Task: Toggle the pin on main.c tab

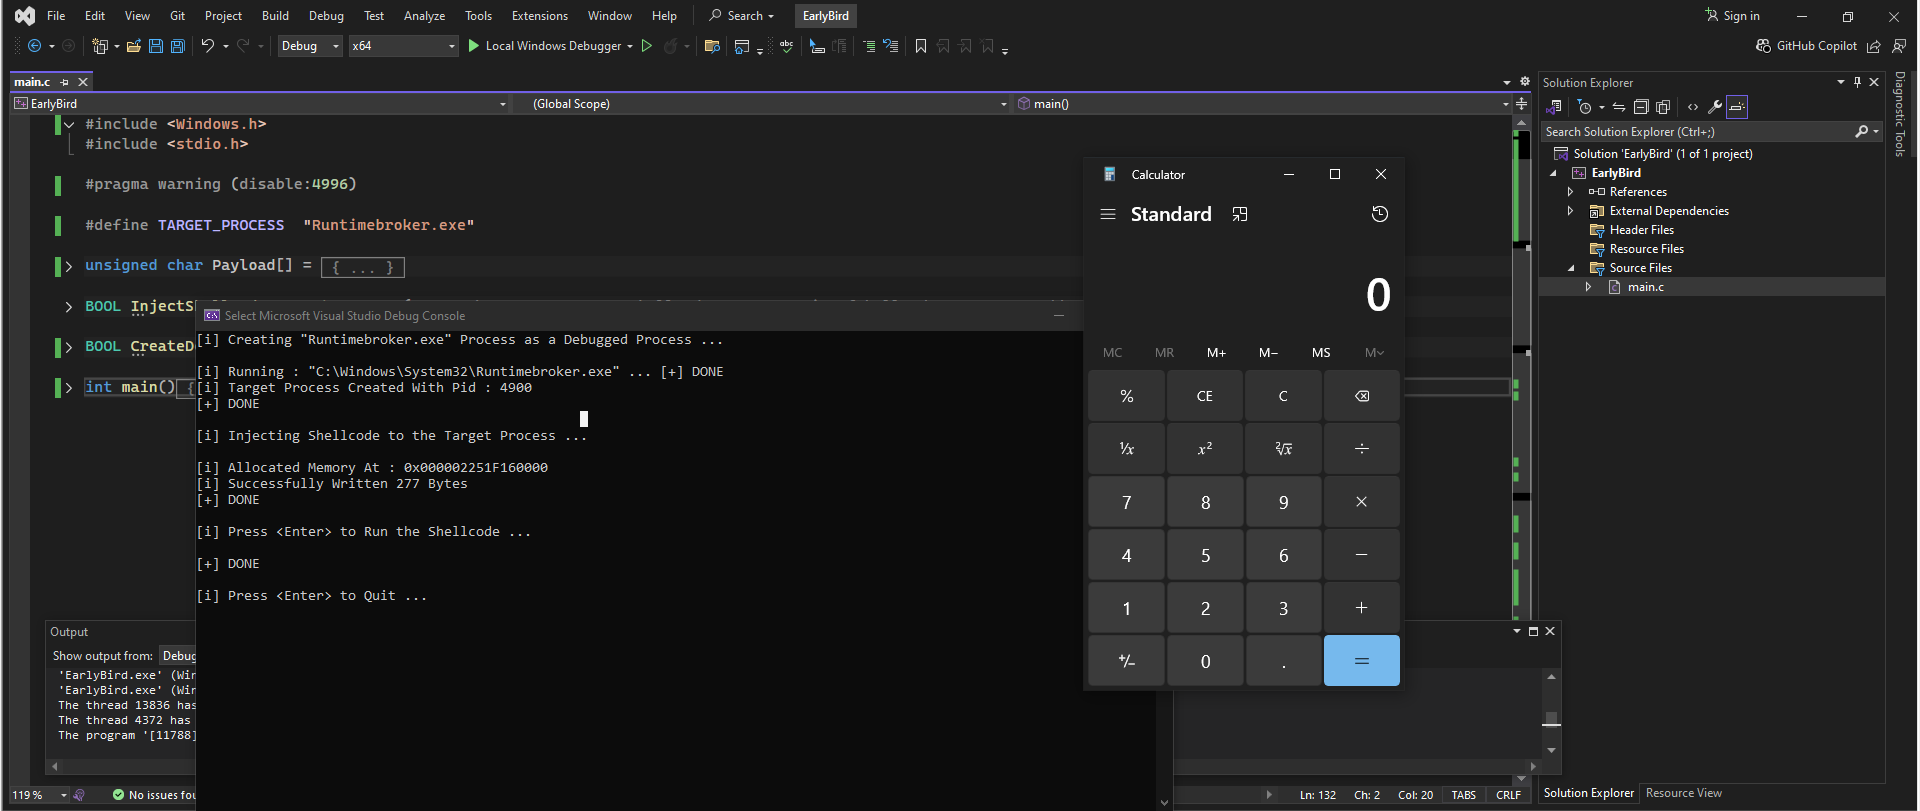Action: coord(65,82)
